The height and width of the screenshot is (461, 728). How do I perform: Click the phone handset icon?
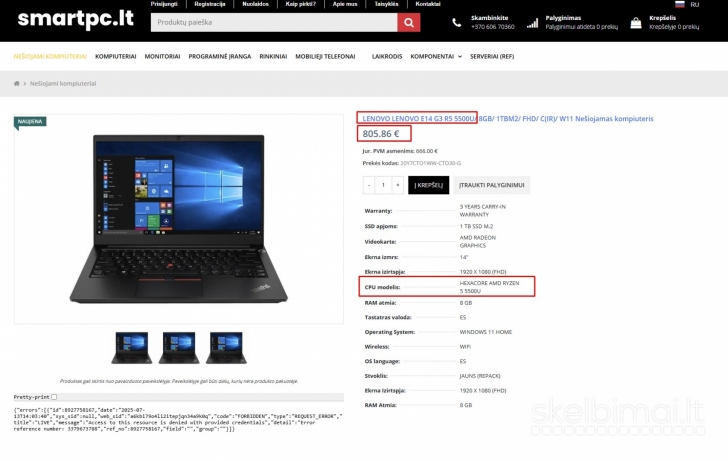tap(457, 23)
